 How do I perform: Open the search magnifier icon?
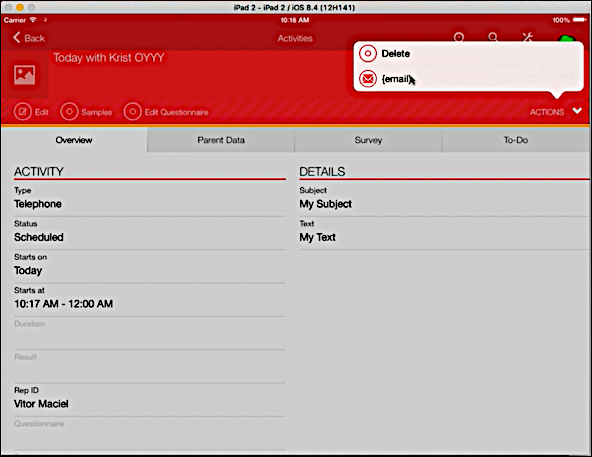493,37
